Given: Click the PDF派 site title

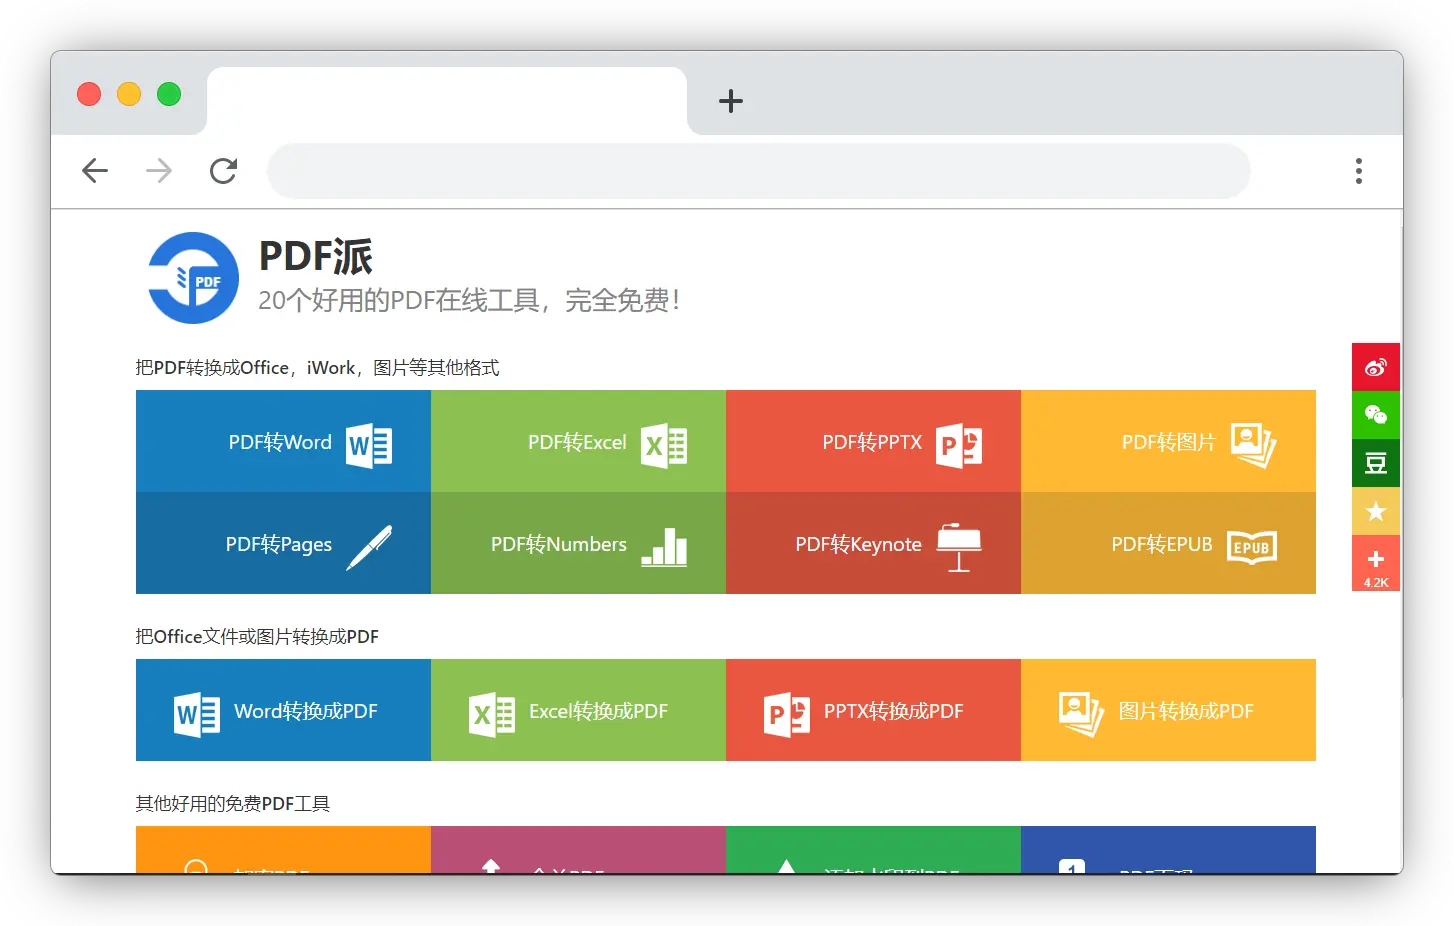Looking at the screenshot, I should [x=315, y=256].
